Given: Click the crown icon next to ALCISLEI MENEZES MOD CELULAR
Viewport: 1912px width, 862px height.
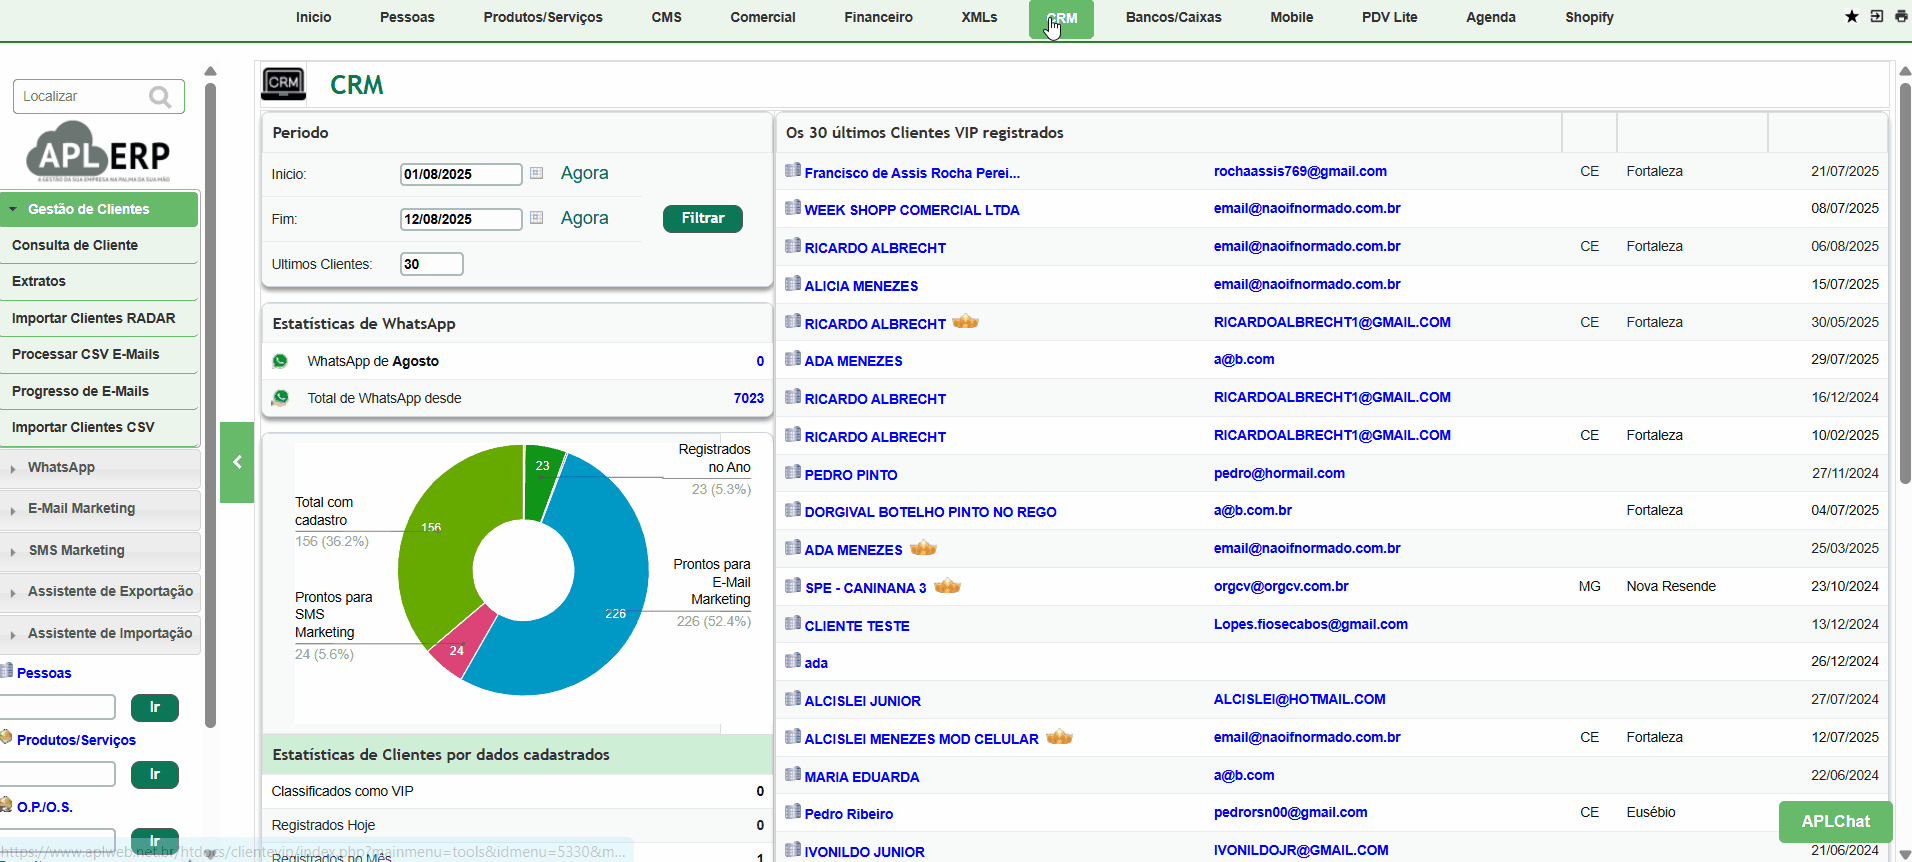Looking at the screenshot, I should [x=1060, y=737].
